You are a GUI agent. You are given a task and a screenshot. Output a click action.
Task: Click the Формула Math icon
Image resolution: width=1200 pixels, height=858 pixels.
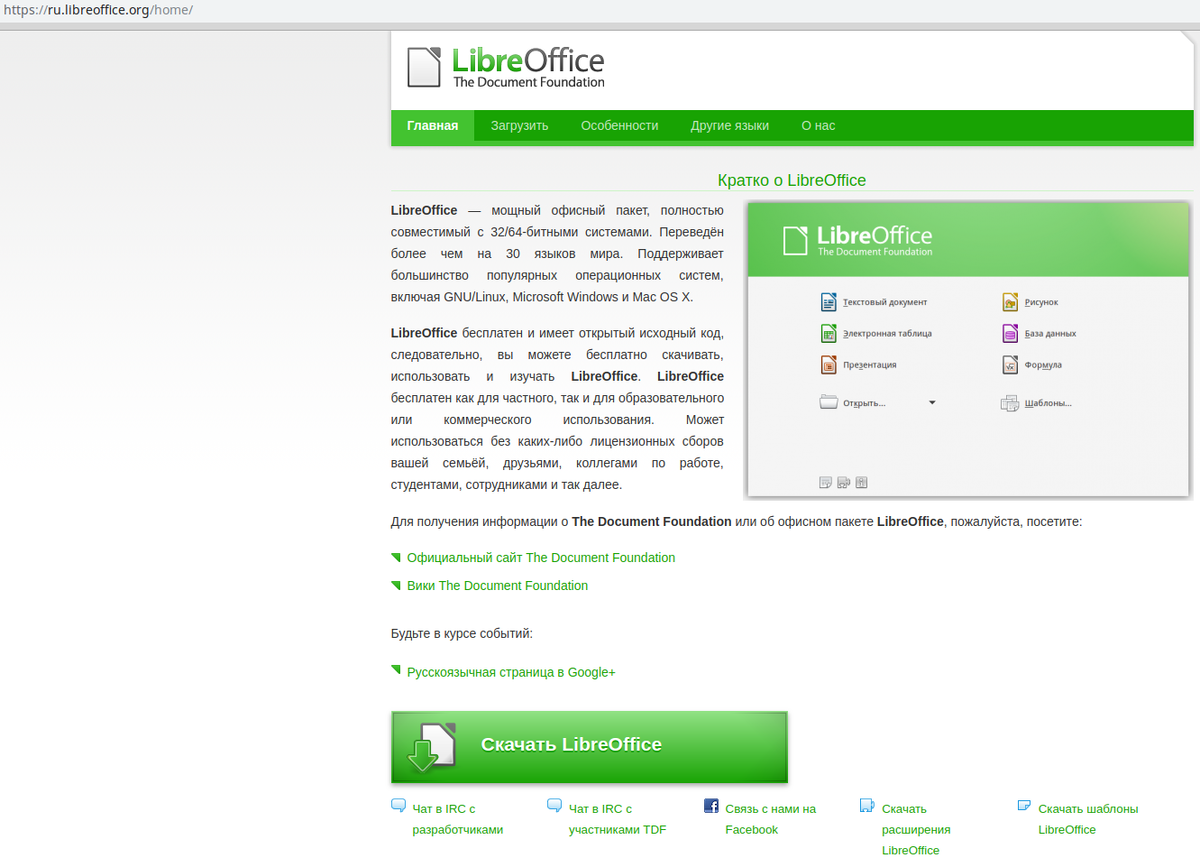tap(1010, 365)
